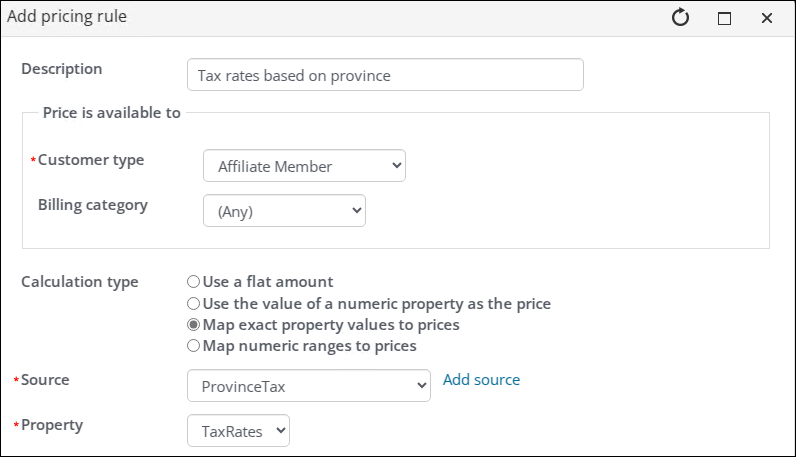Click the Billing category label
Viewport: 796px width, 457px height.
[x=93, y=205]
